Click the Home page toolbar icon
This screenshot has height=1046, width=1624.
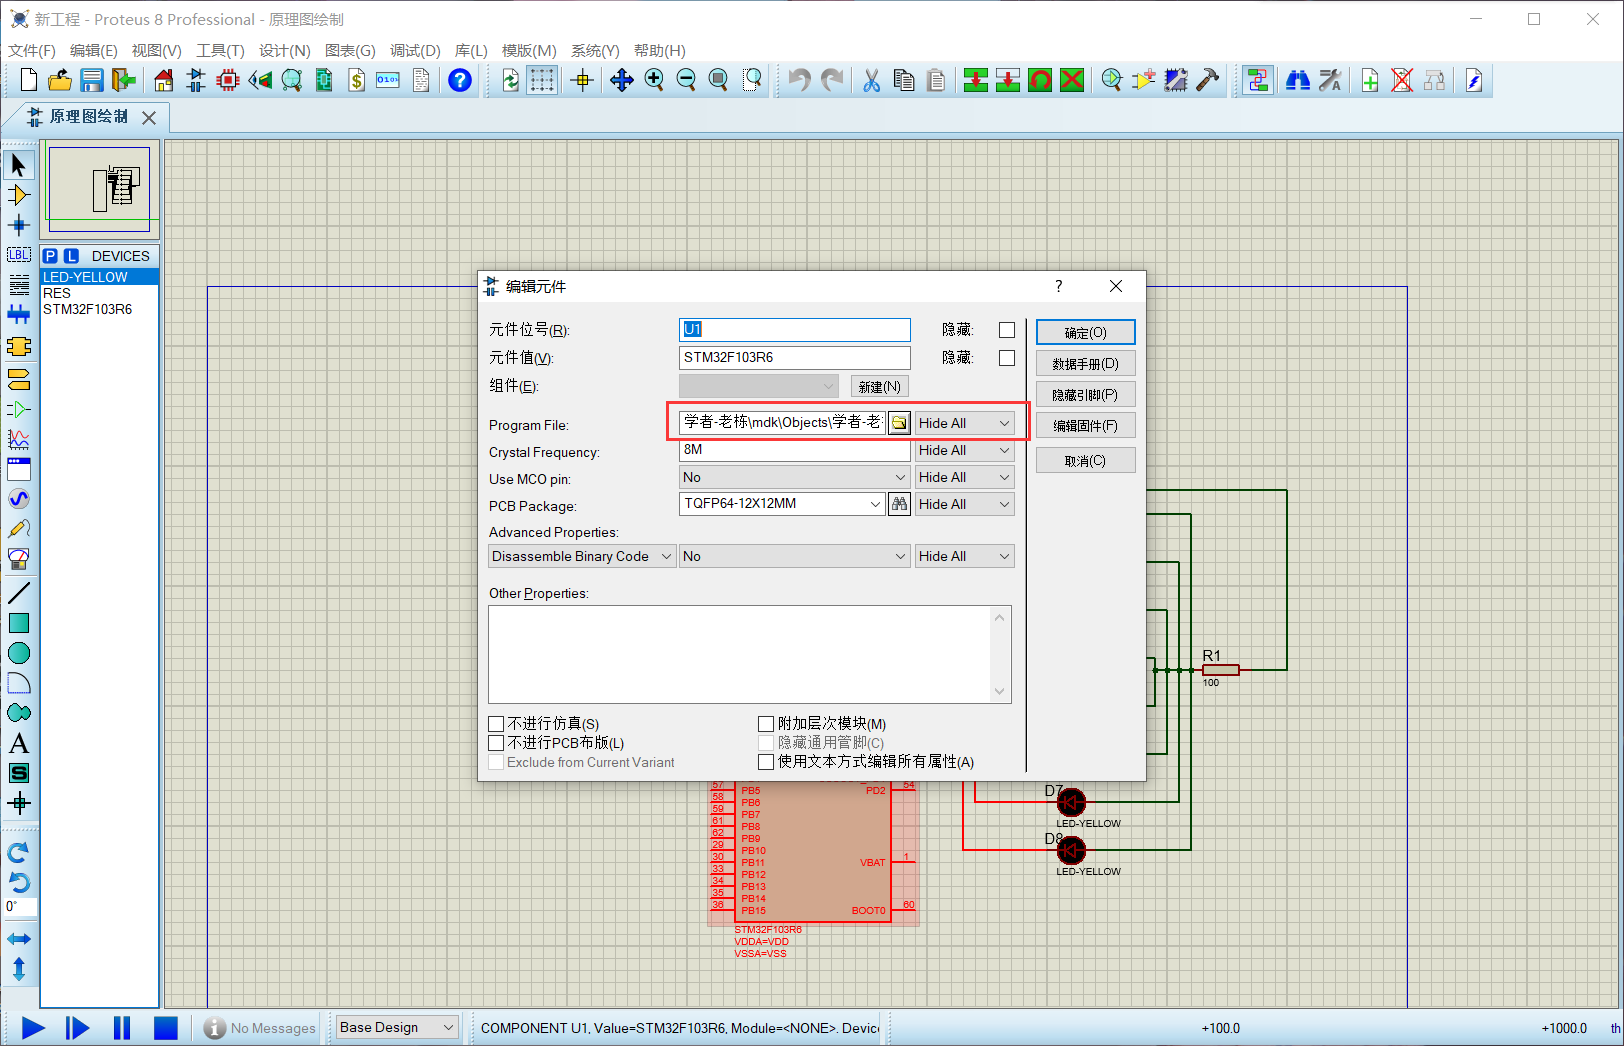[x=164, y=80]
